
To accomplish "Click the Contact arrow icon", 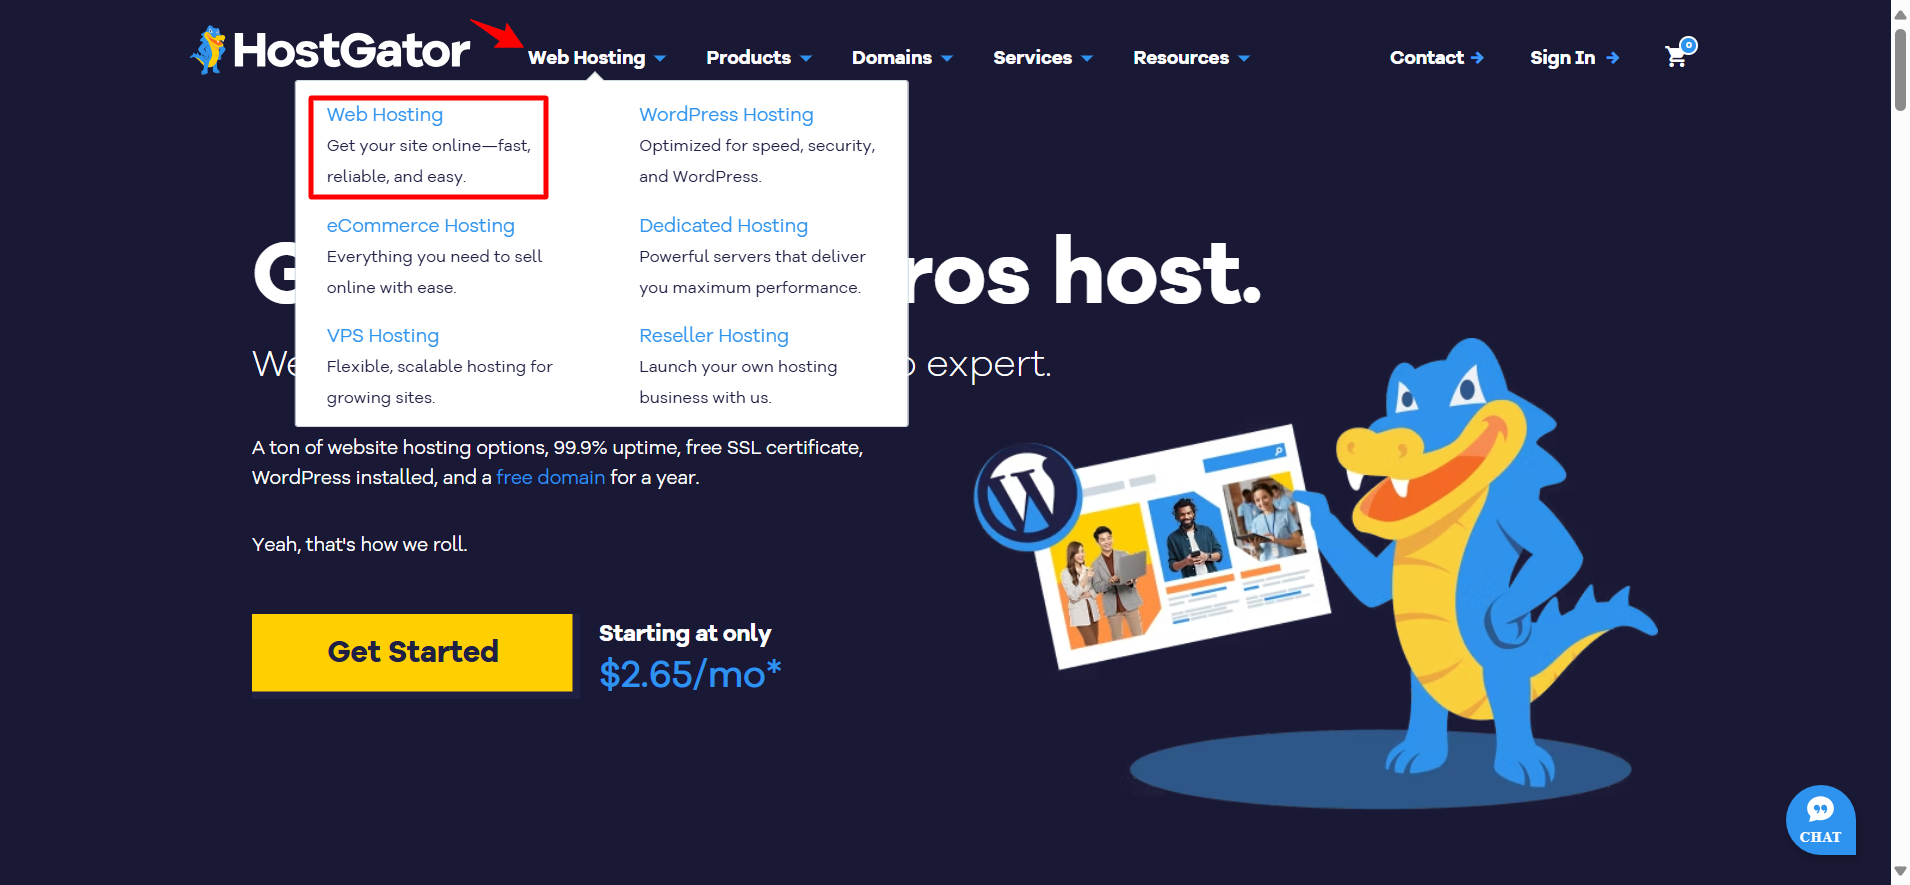I will (1478, 58).
